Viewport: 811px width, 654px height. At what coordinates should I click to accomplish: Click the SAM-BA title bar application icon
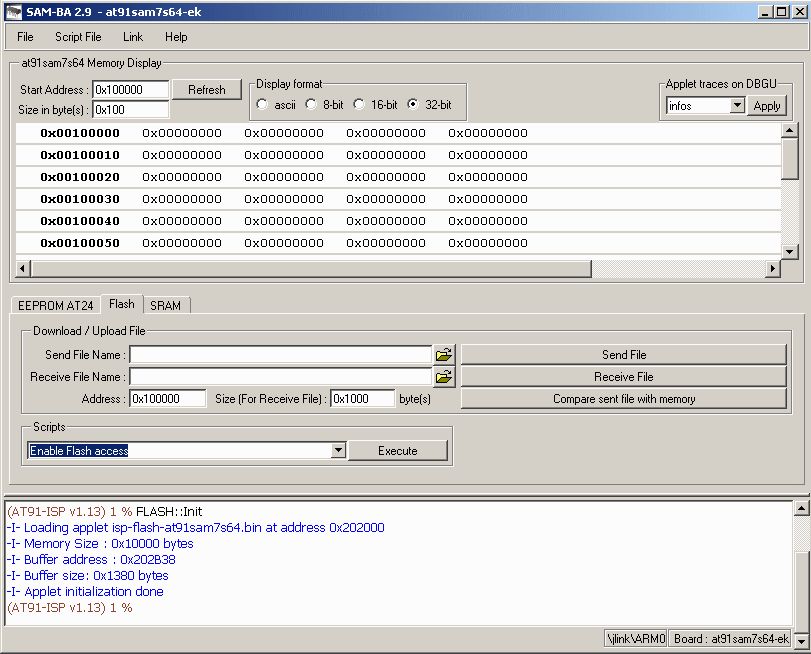tap(14, 11)
